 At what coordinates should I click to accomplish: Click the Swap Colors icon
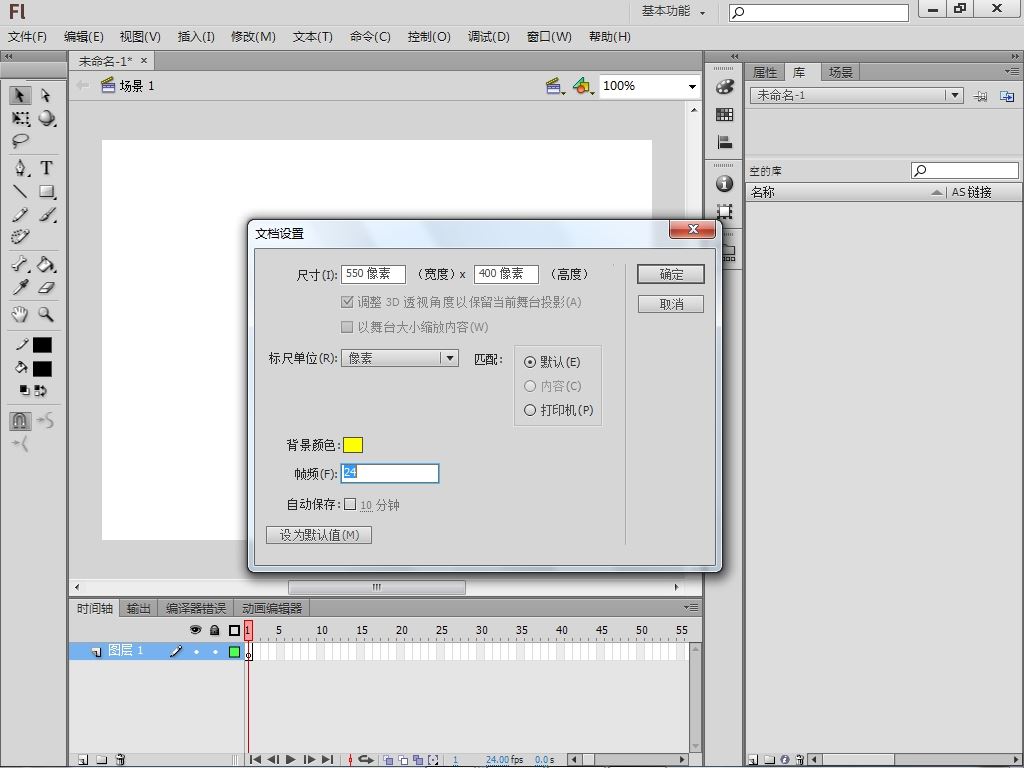40,391
